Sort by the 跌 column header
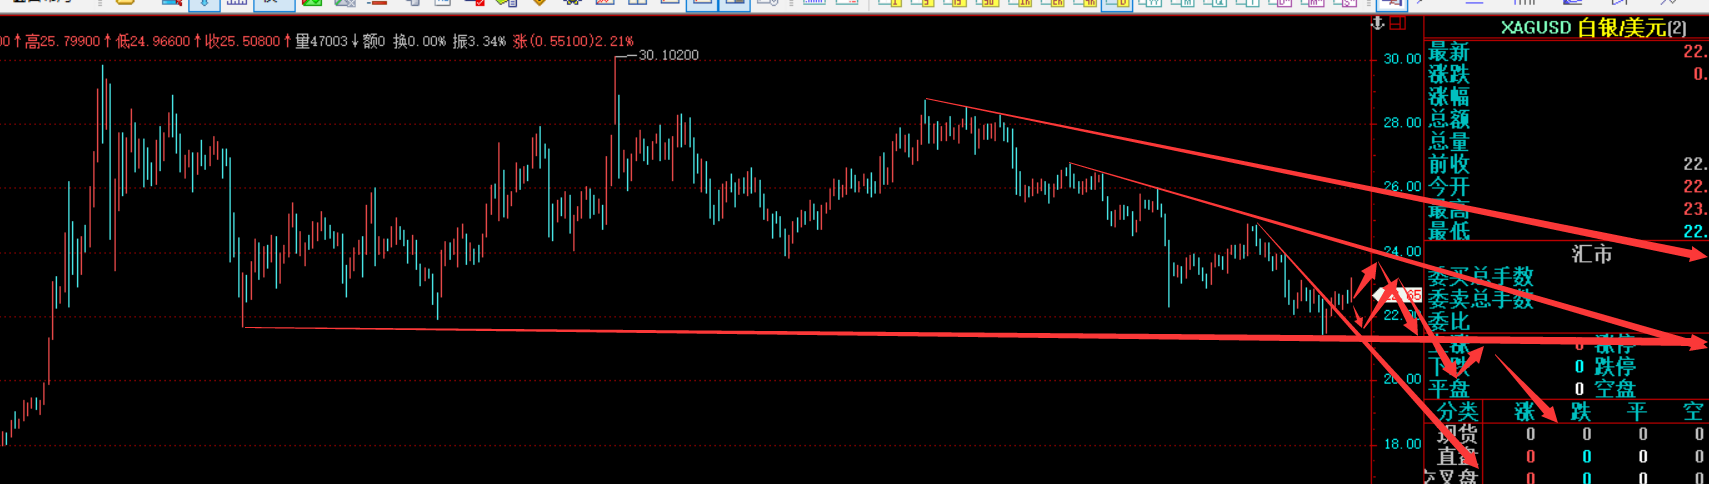The height and width of the screenshot is (484, 1709). tap(1581, 411)
